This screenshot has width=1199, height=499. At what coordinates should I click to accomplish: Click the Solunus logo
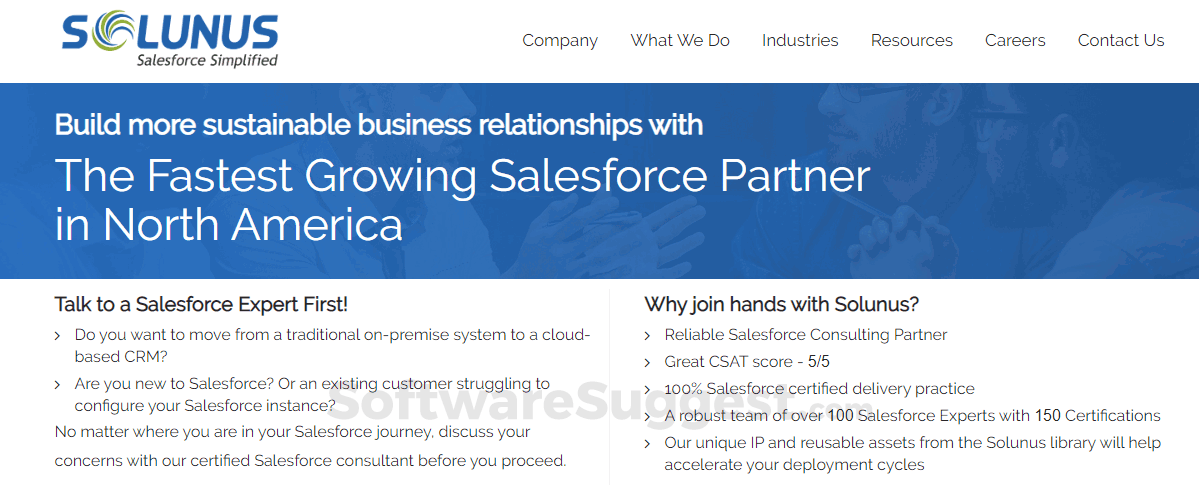(169, 32)
